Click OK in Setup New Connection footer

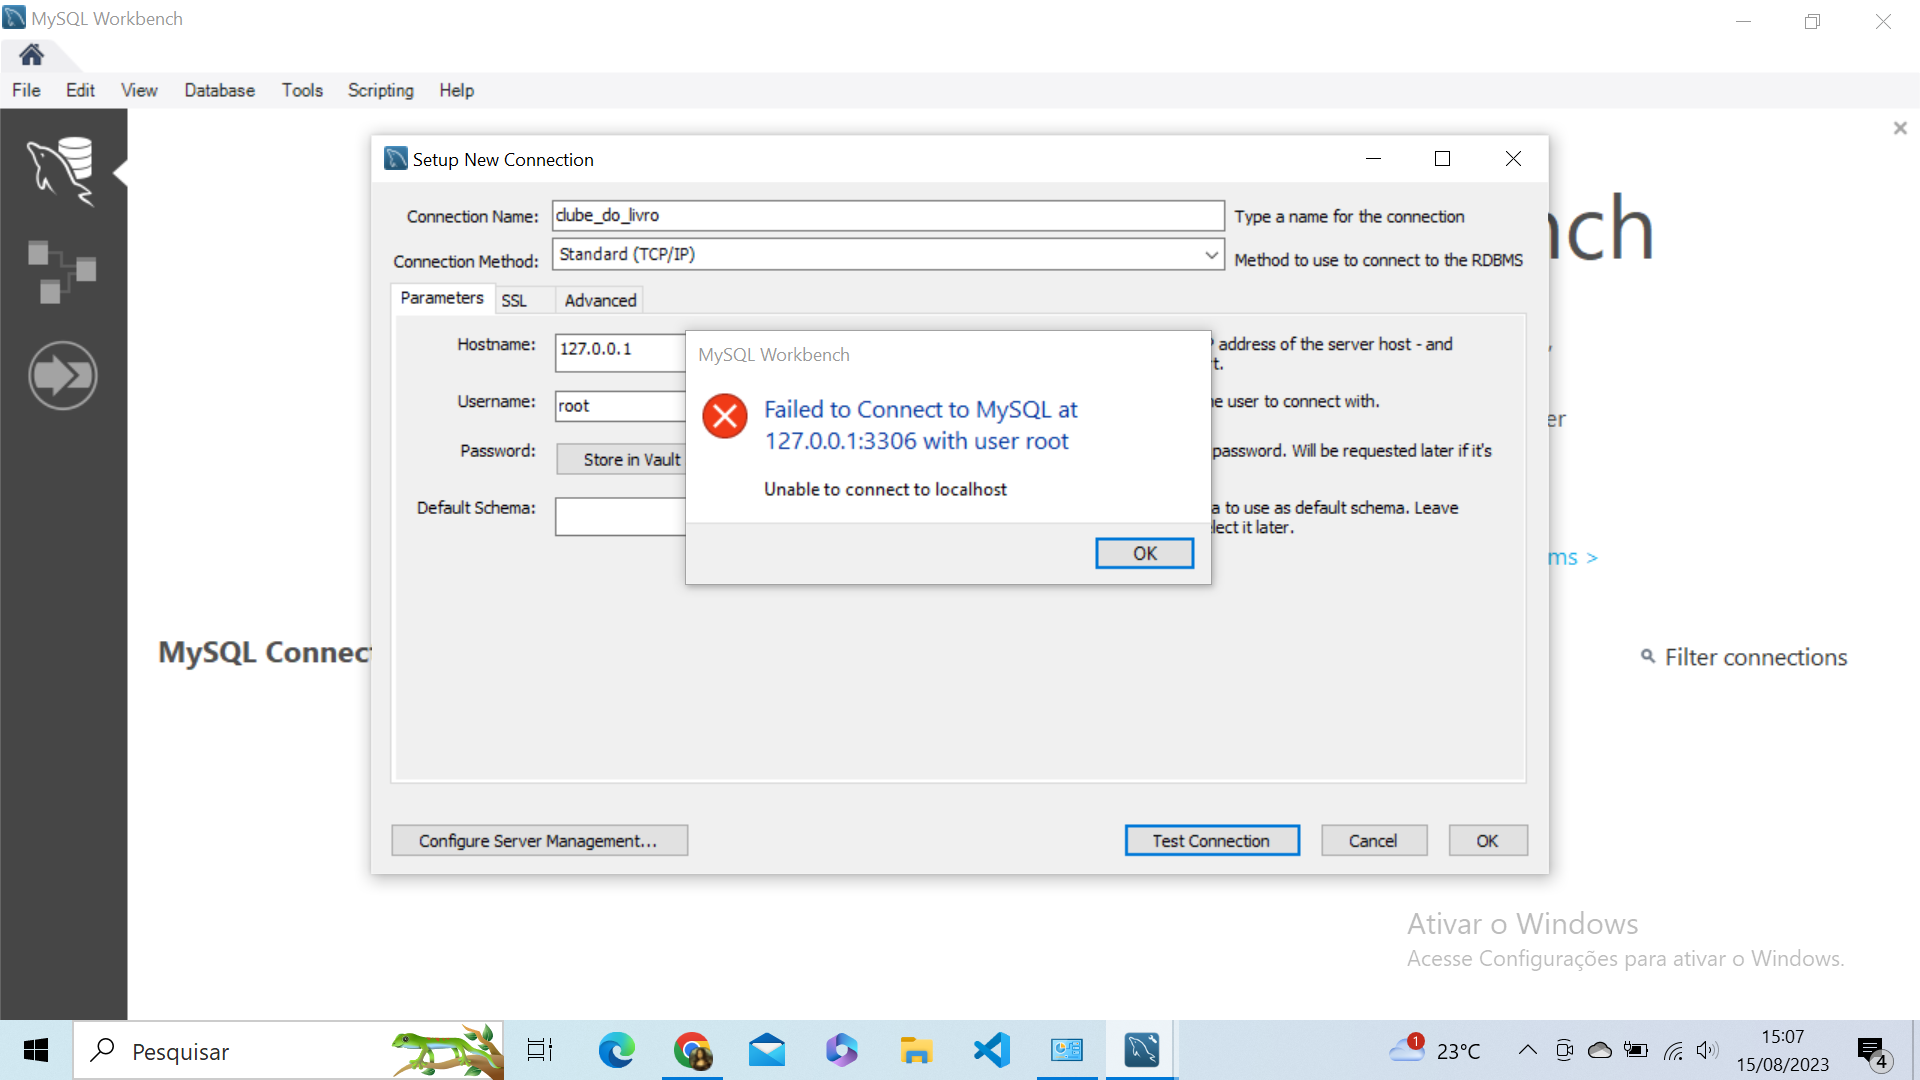1487,840
